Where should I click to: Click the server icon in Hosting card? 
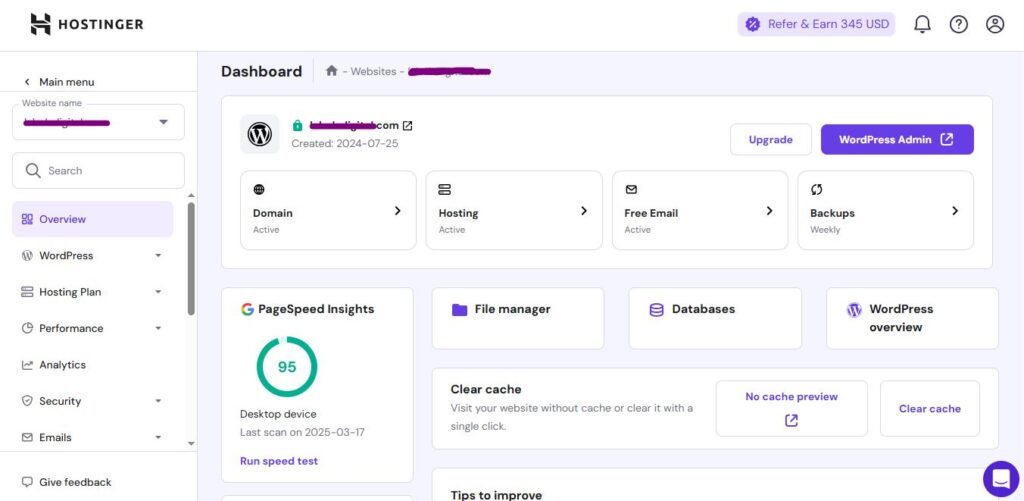[x=445, y=189]
